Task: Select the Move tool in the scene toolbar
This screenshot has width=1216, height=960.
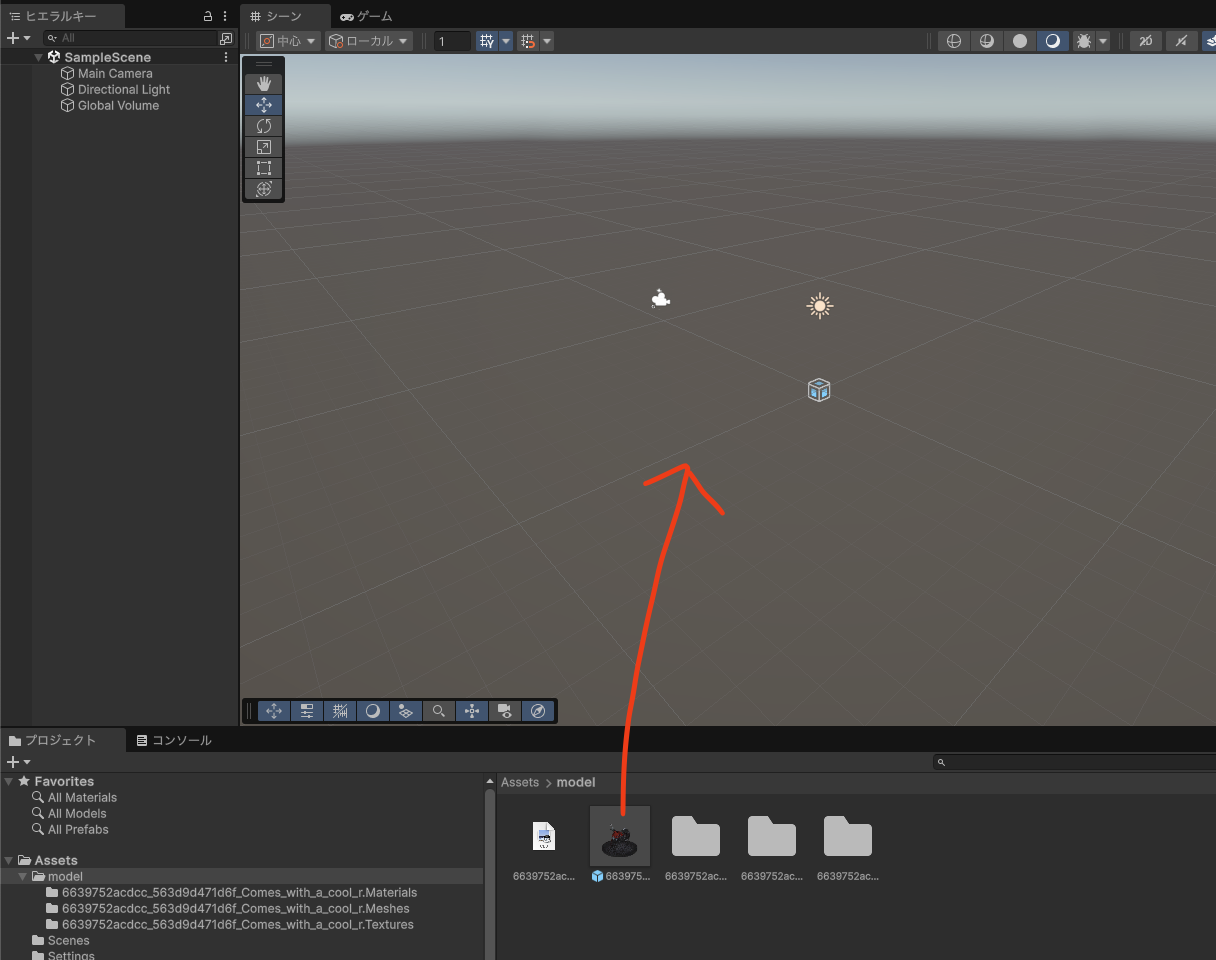Action: coord(263,104)
